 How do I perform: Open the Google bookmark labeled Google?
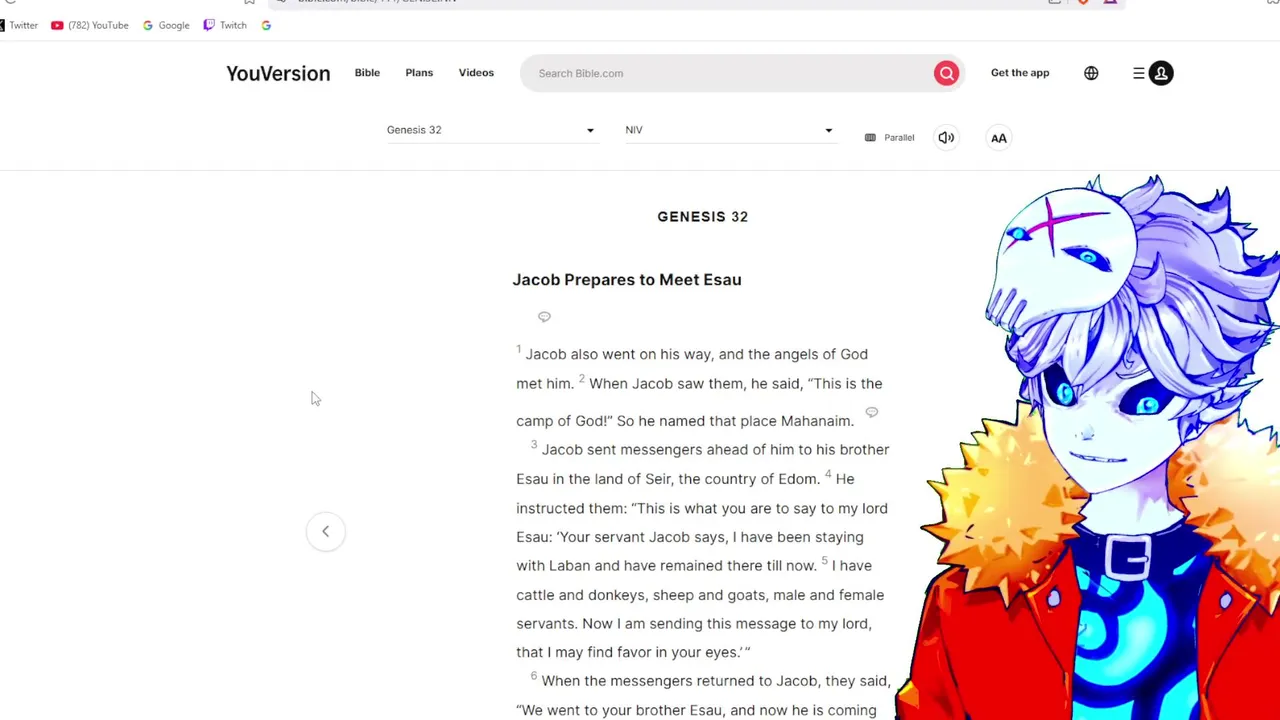[166, 25]
